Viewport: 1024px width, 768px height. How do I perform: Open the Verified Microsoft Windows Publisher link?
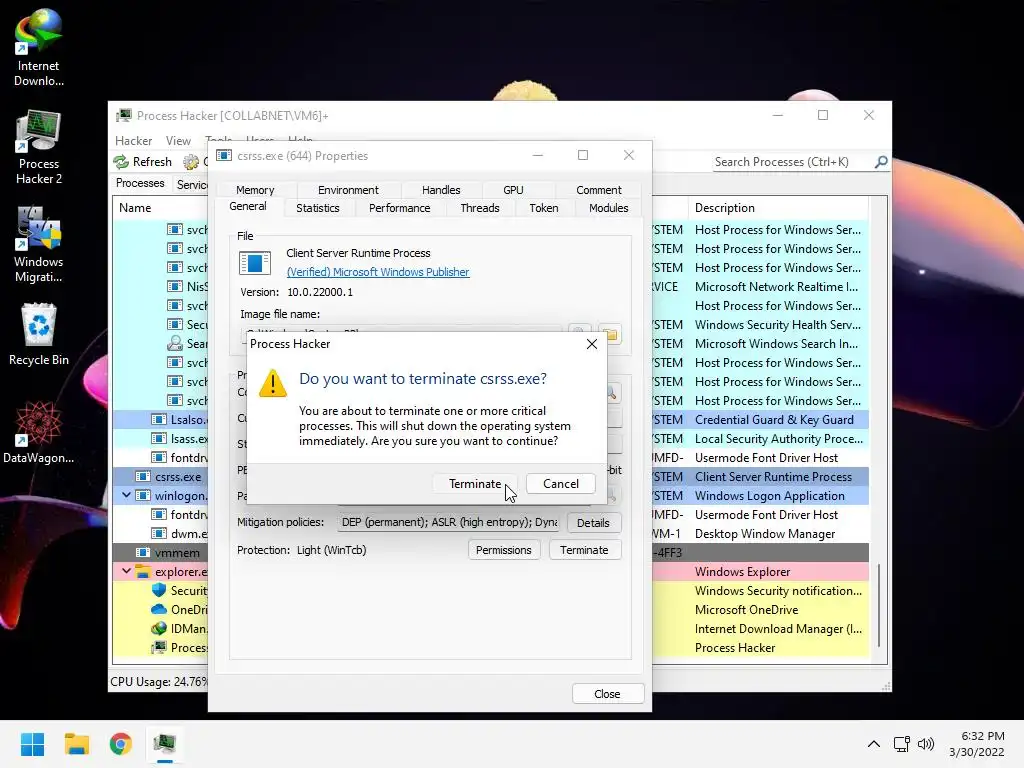click(x=377, y=272)
